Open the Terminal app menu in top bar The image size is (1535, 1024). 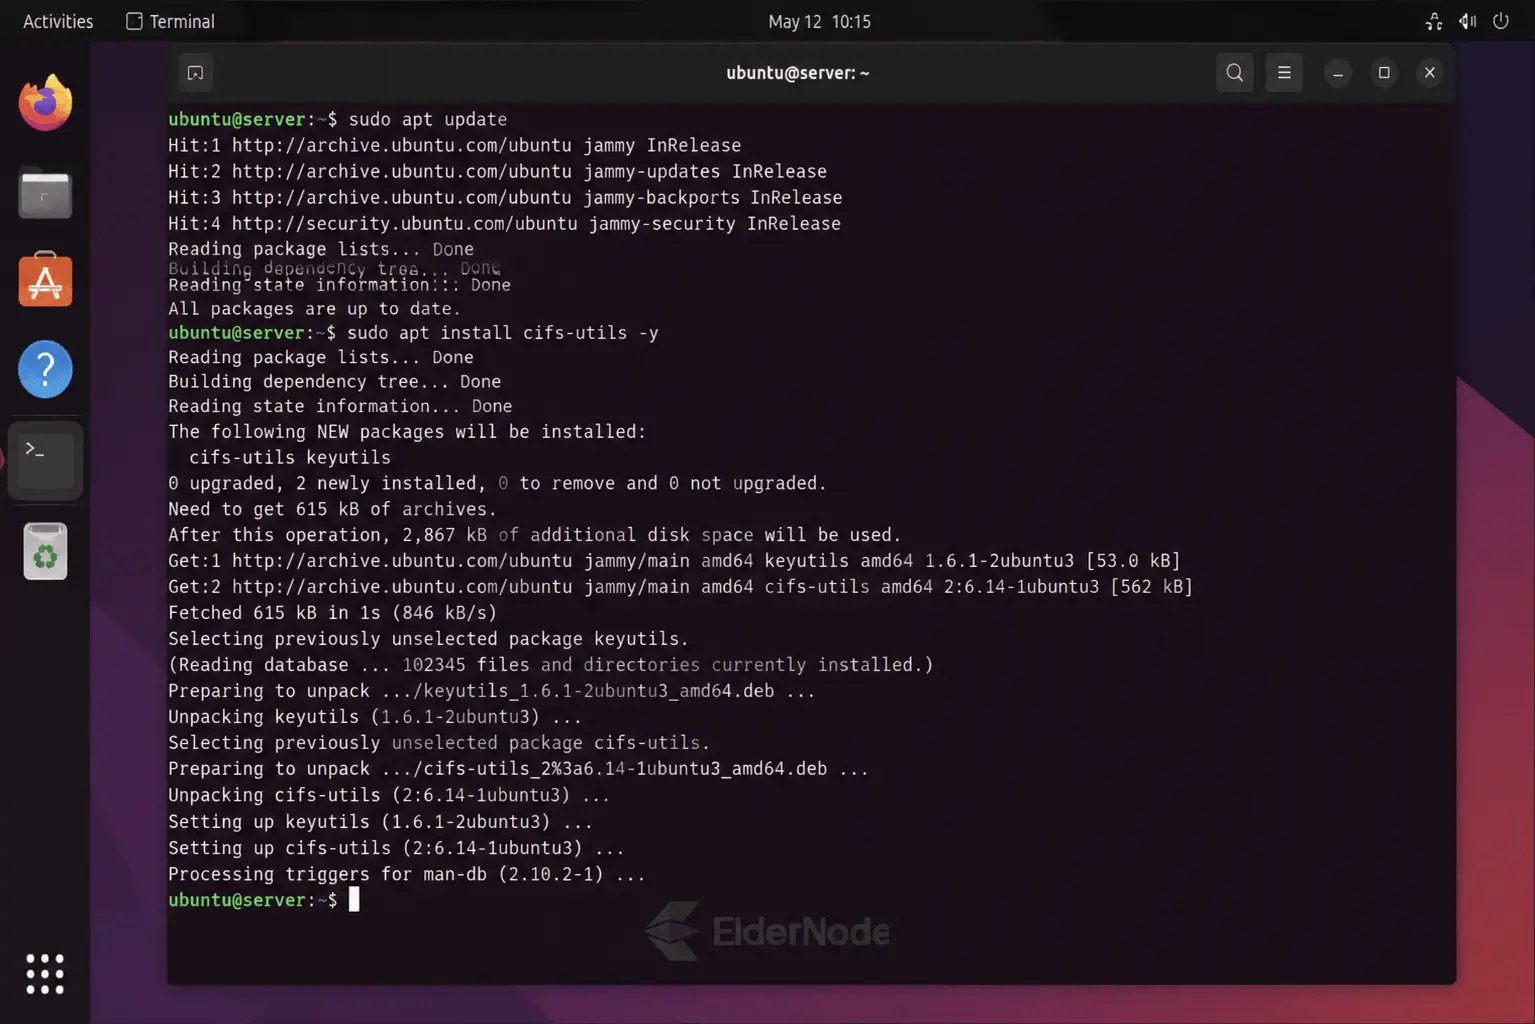(170, 21)
